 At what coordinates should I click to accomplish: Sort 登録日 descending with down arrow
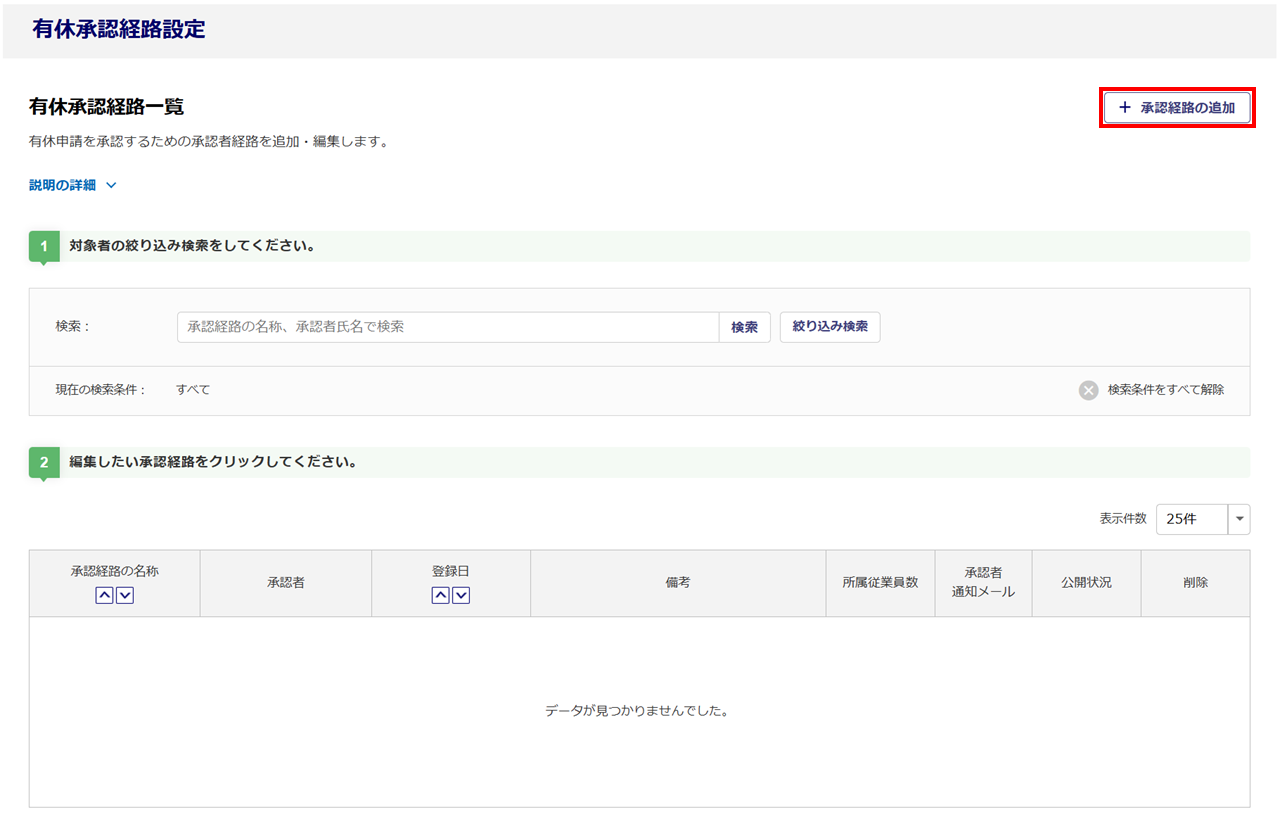pyautogui.click(x=461, y=595)
